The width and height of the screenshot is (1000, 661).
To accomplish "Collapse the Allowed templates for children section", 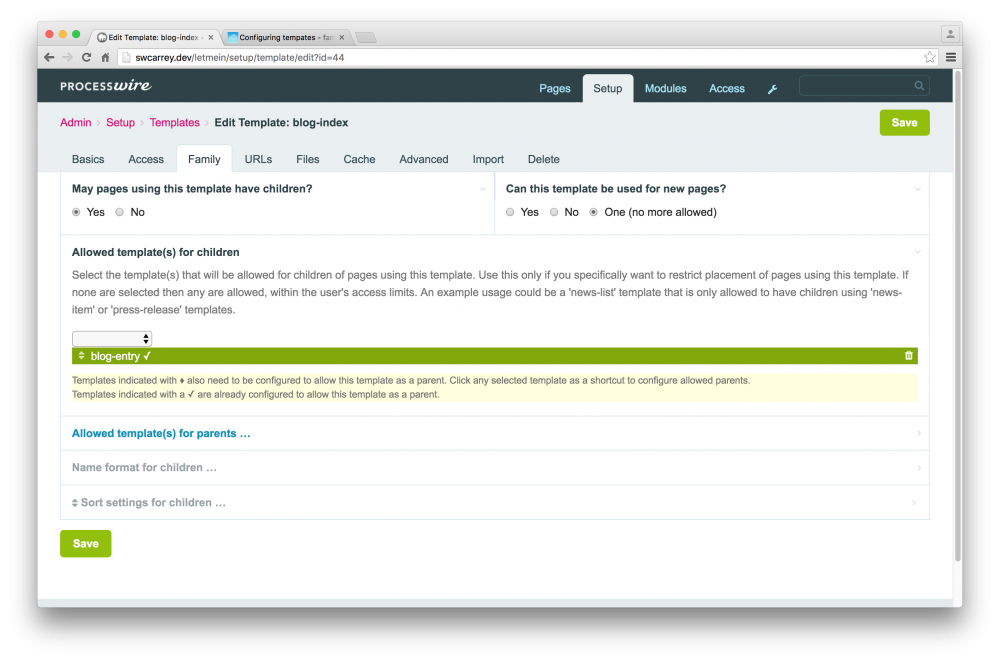I will (x=917, y=252).
